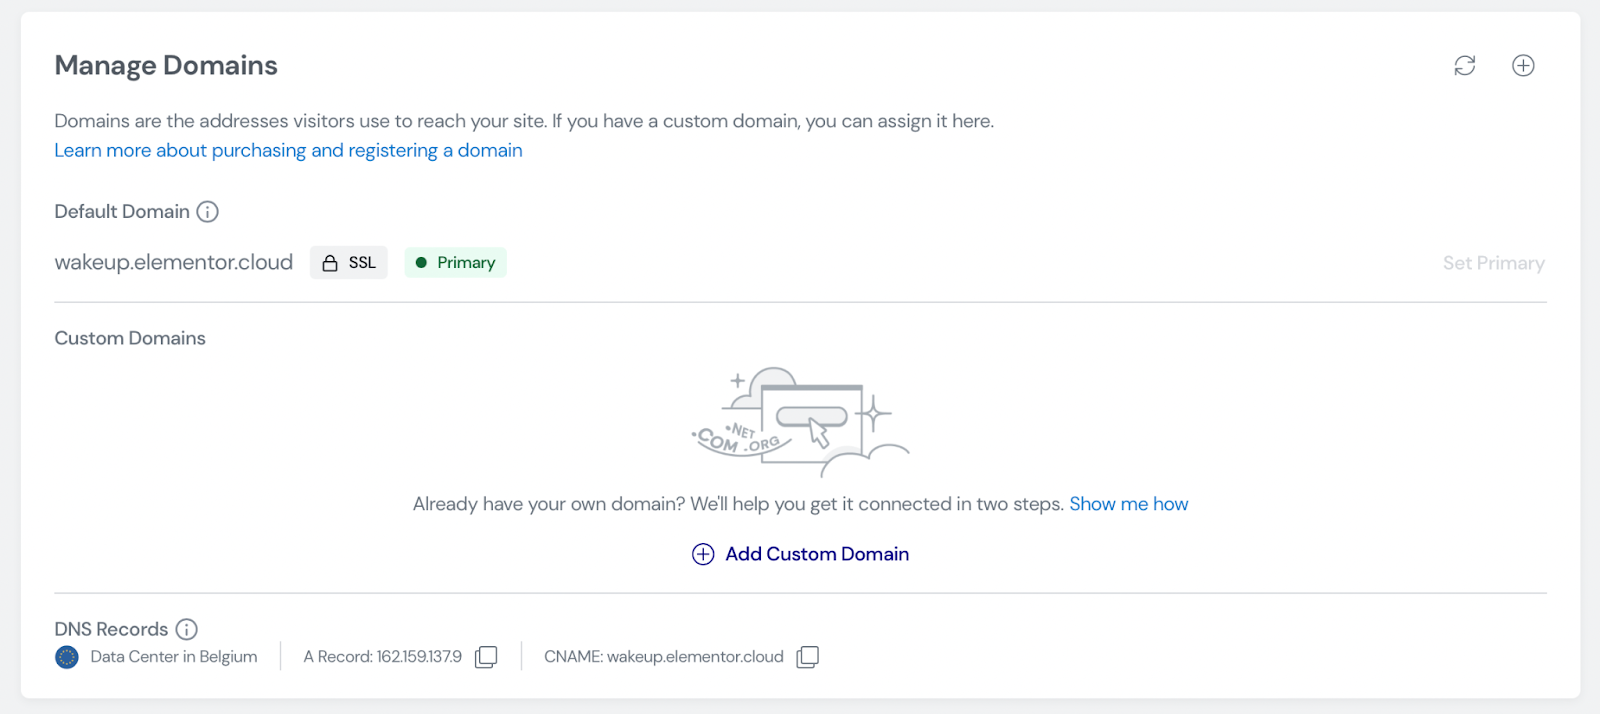Click the plus icon beside Add Custom Domain
The height and width of the screenshot is (714, 1600).
(702, 554)
